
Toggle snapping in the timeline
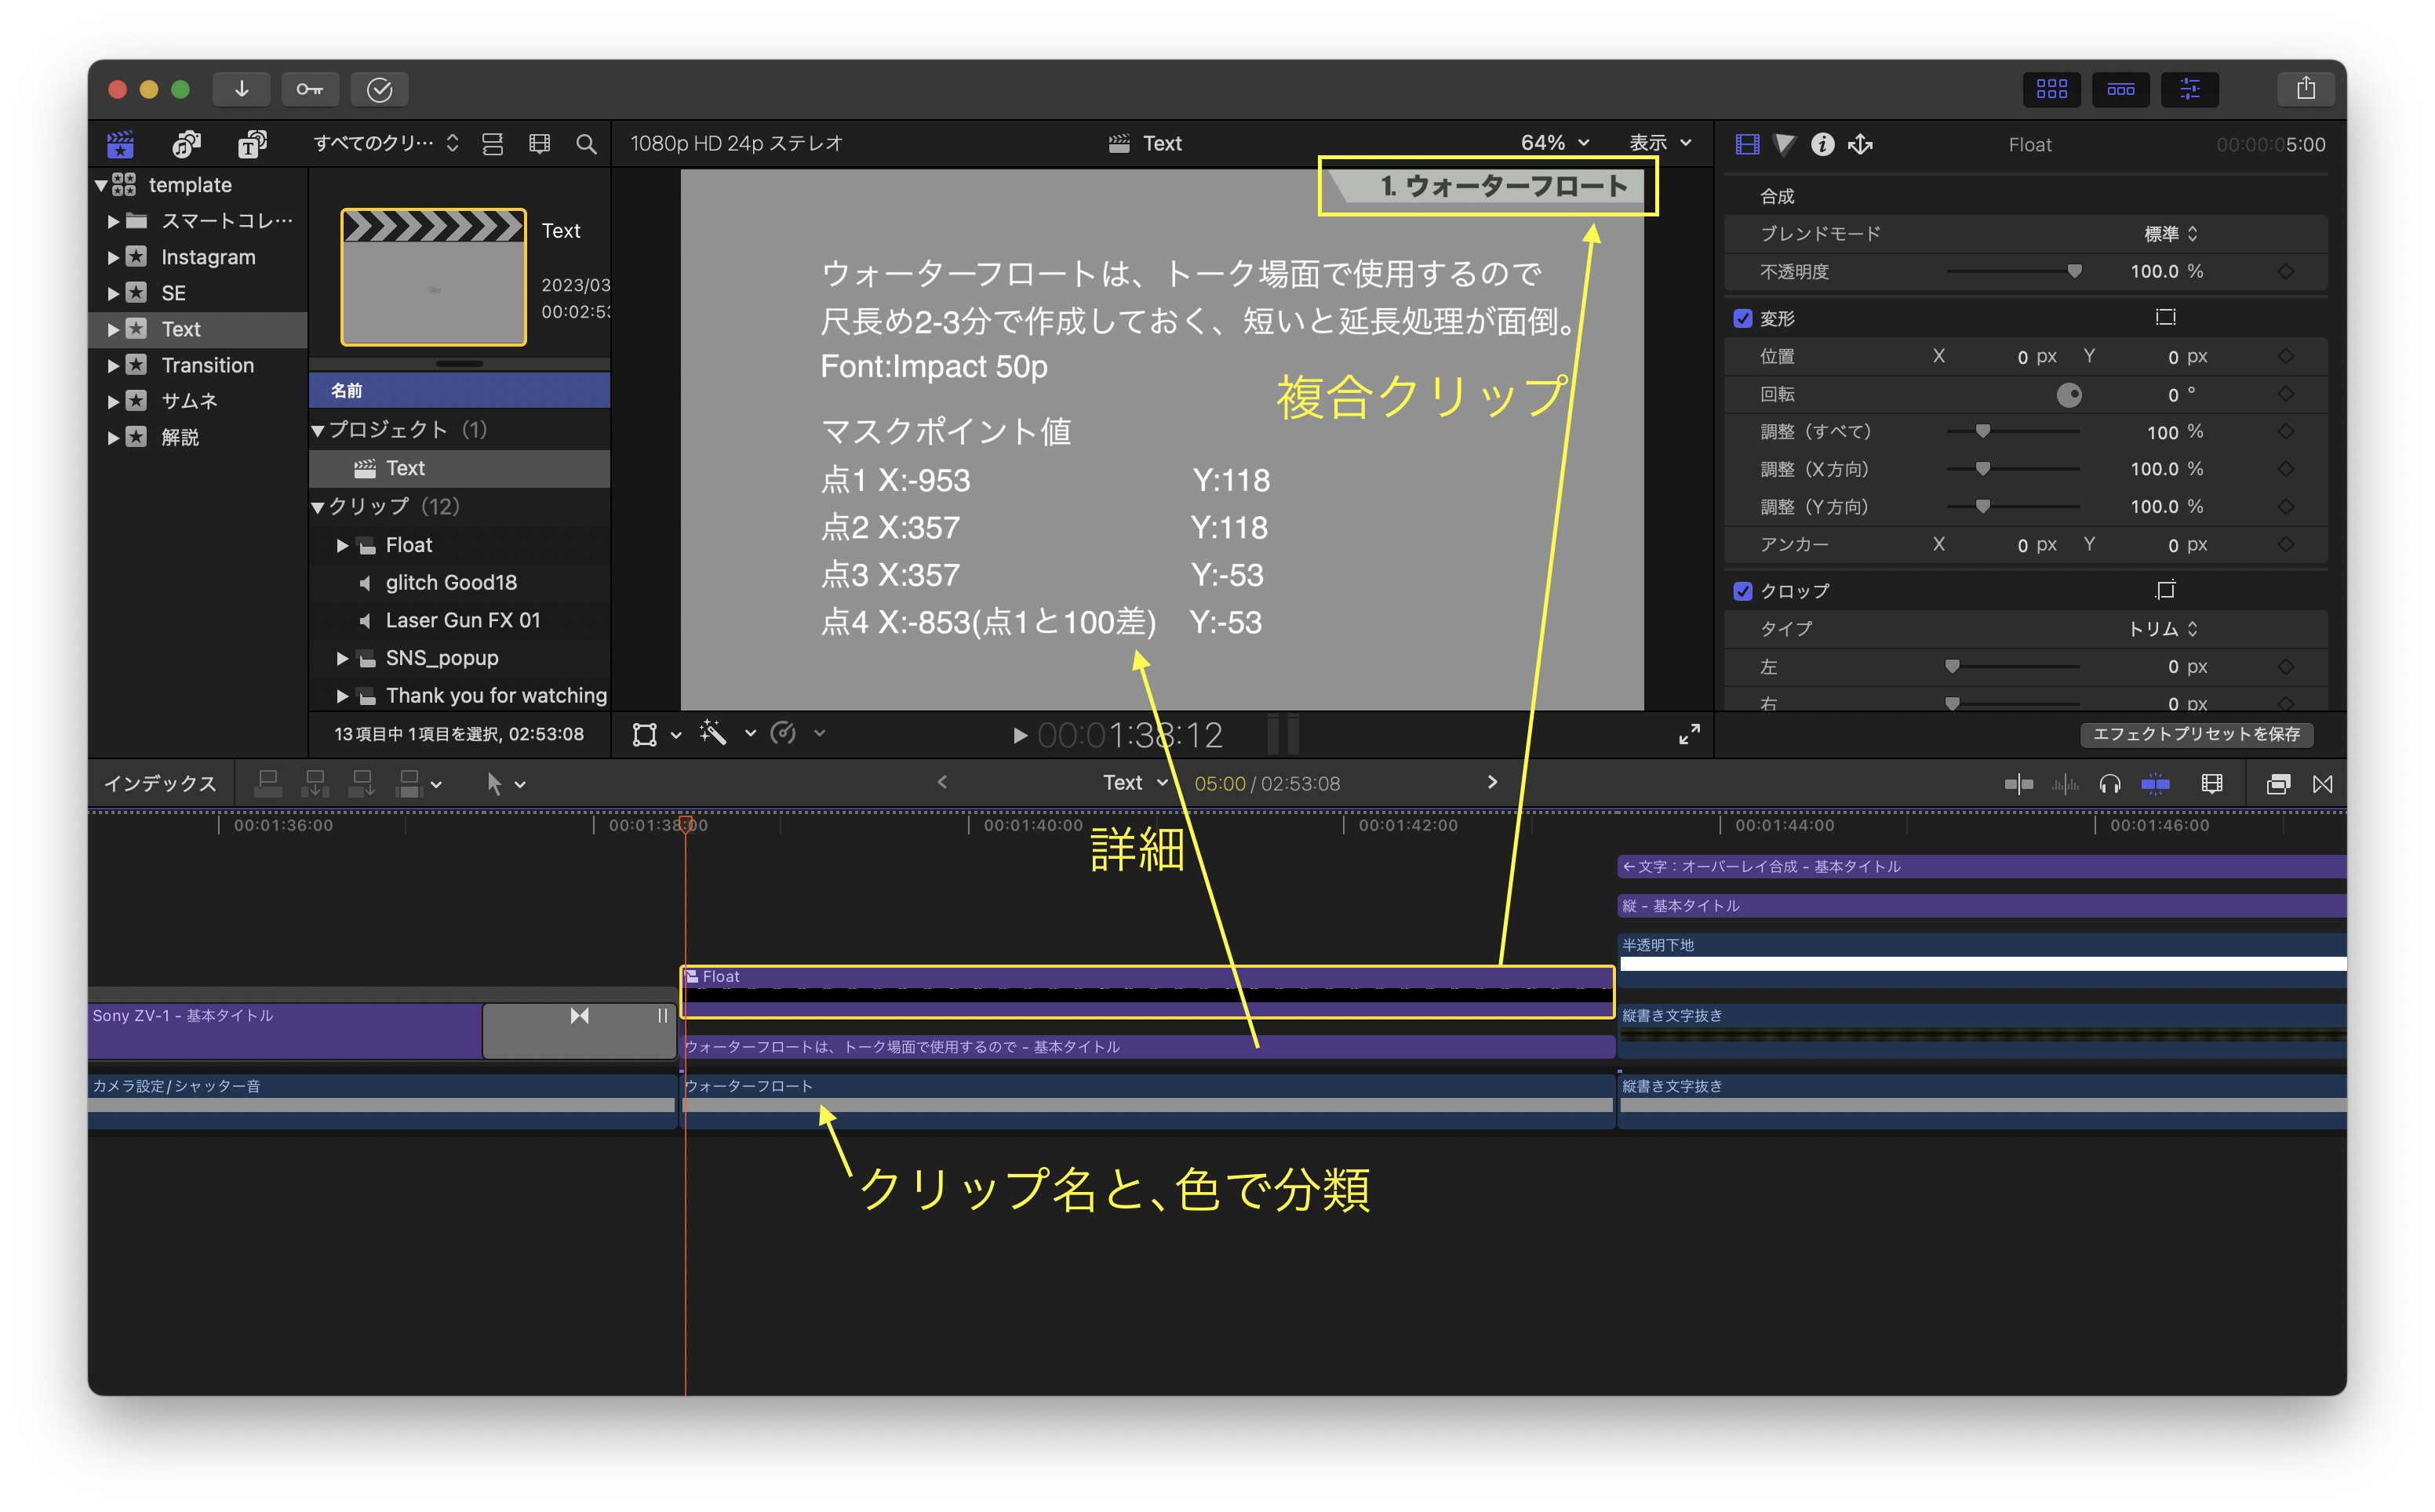[2155, 784]
